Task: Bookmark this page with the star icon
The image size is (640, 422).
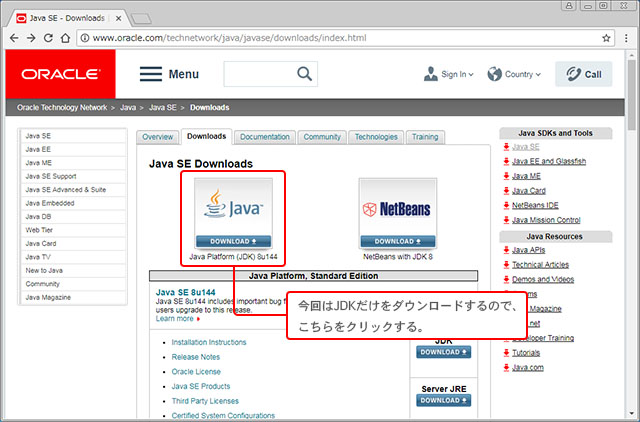Action: click(x=606, y=38)
